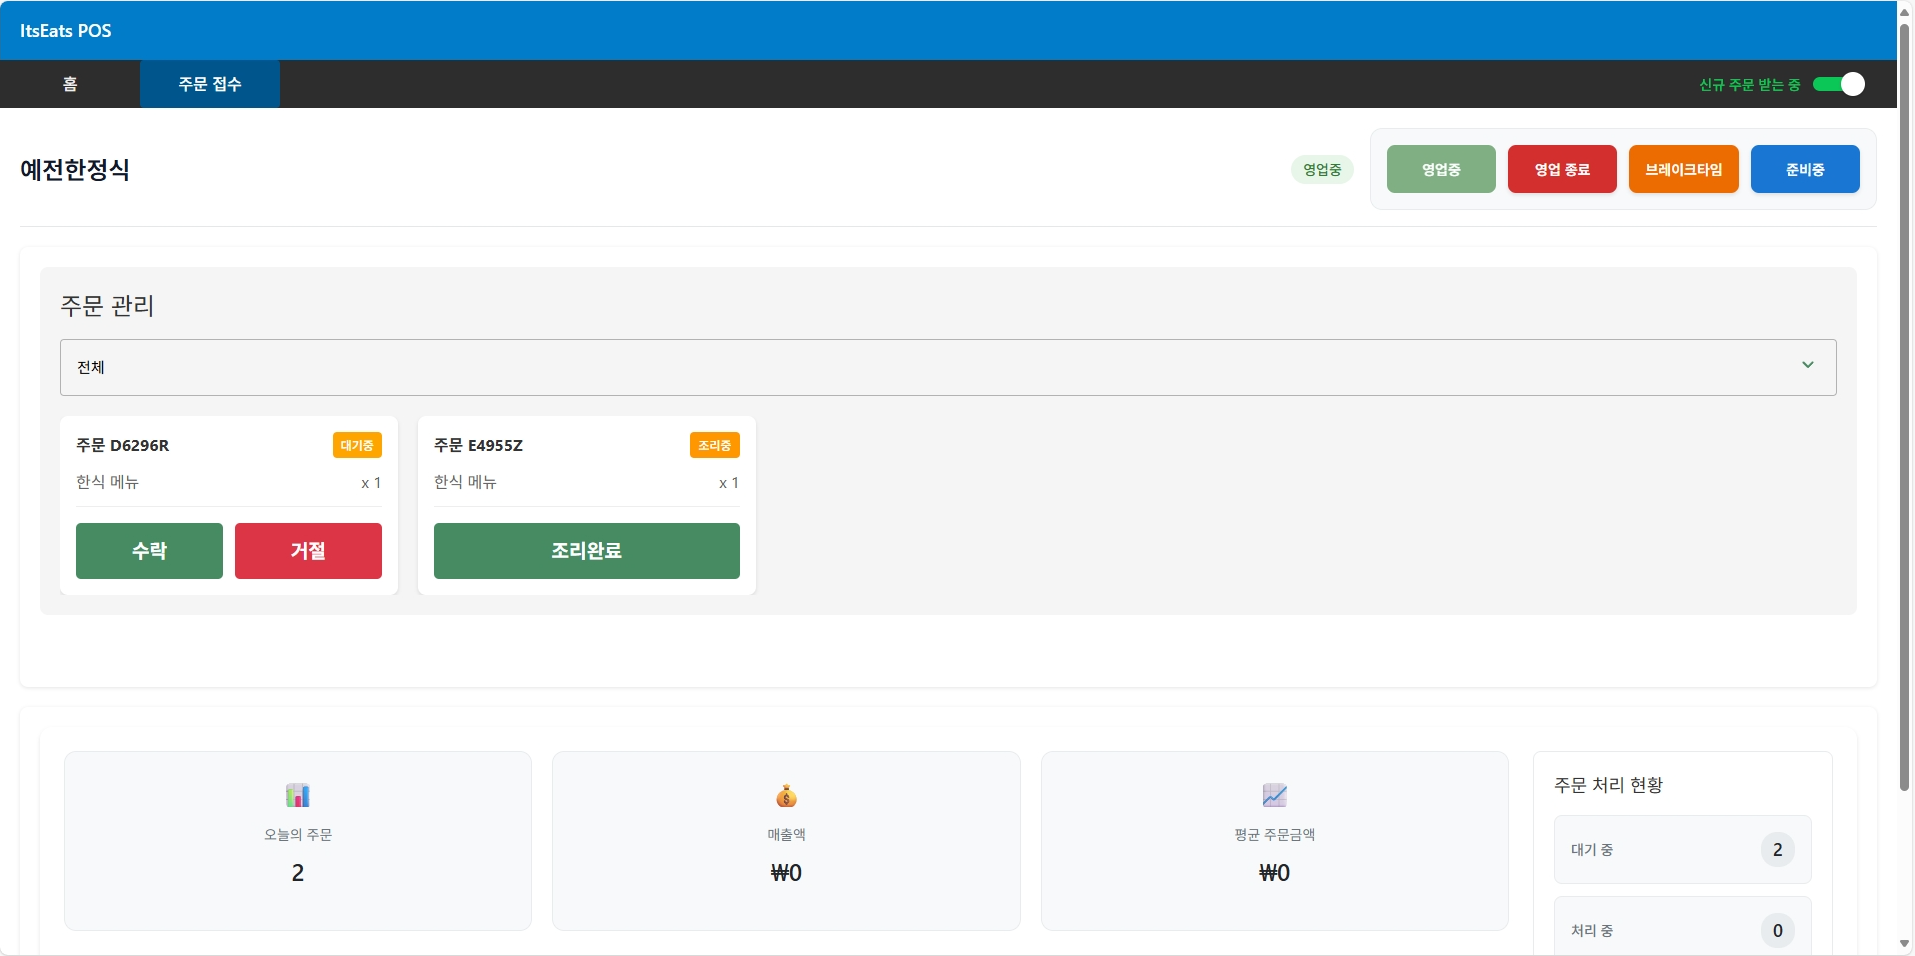1915x956 pixels.
Task: Click the line chart icon above 평균 주문금액
Action: coord(1274,795)
